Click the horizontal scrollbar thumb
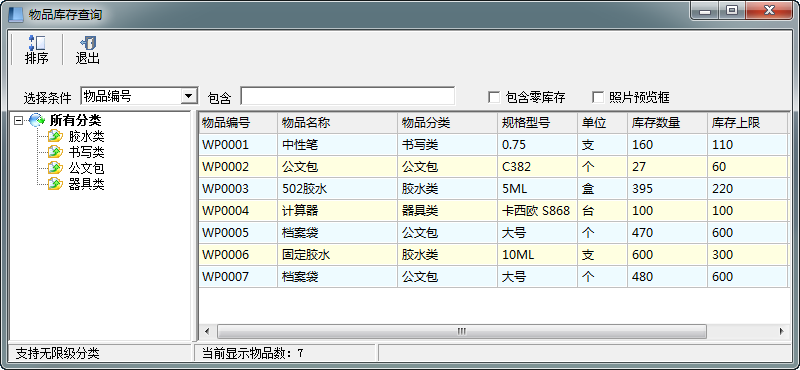The height and width of the screenshot is (370, 800). [x=462, y=331]
